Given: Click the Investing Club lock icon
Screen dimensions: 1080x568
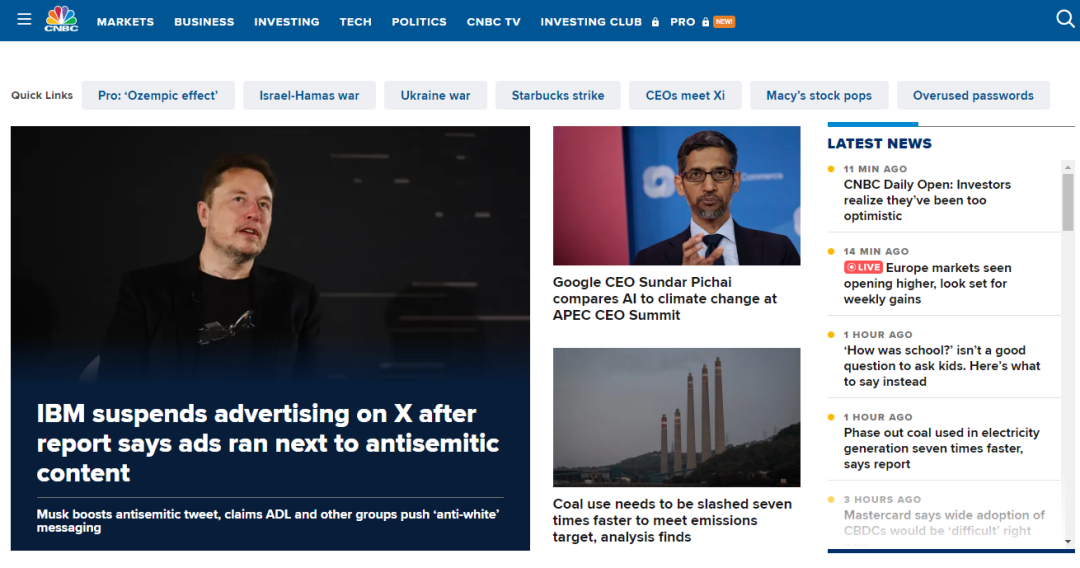Looking at the screenshot, I should [x=655, y=22].
